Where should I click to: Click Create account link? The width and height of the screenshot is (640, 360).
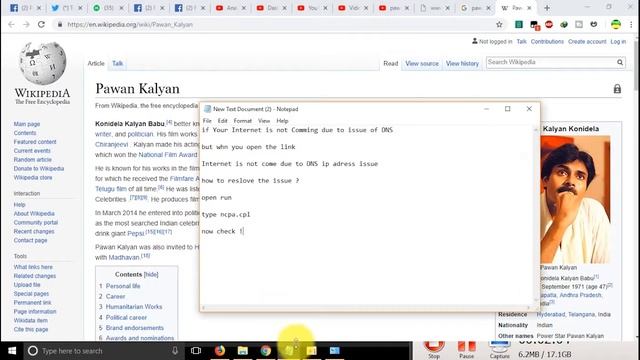(x=587, y=42)
